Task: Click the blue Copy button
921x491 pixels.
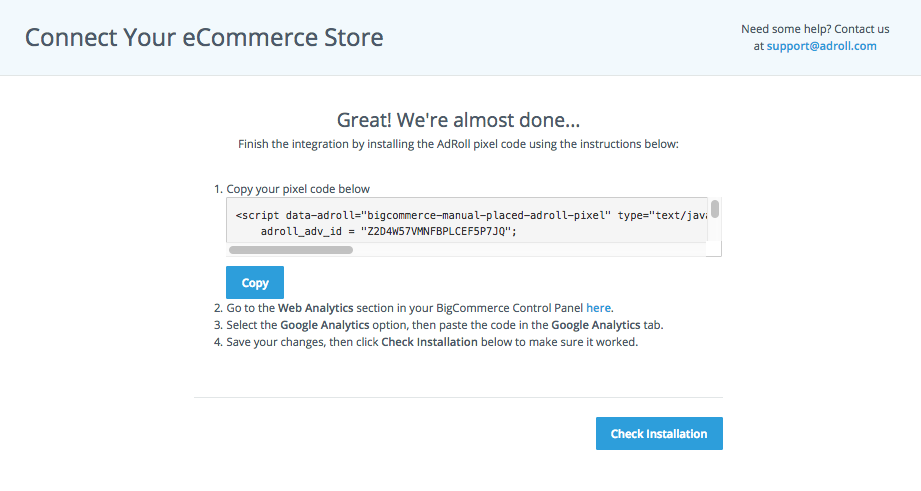Action: click(255, 283)
